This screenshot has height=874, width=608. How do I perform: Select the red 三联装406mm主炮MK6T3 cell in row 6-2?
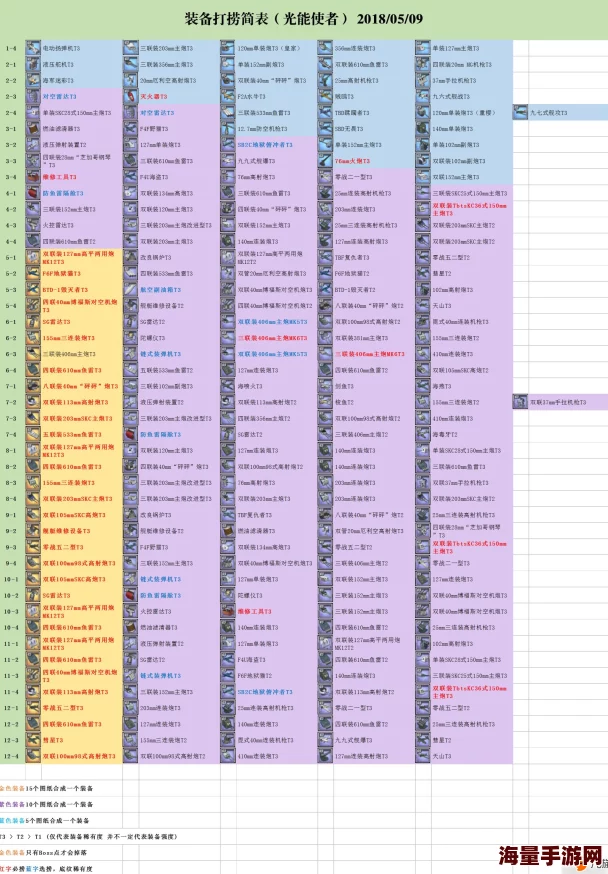[x=273, y=338]
